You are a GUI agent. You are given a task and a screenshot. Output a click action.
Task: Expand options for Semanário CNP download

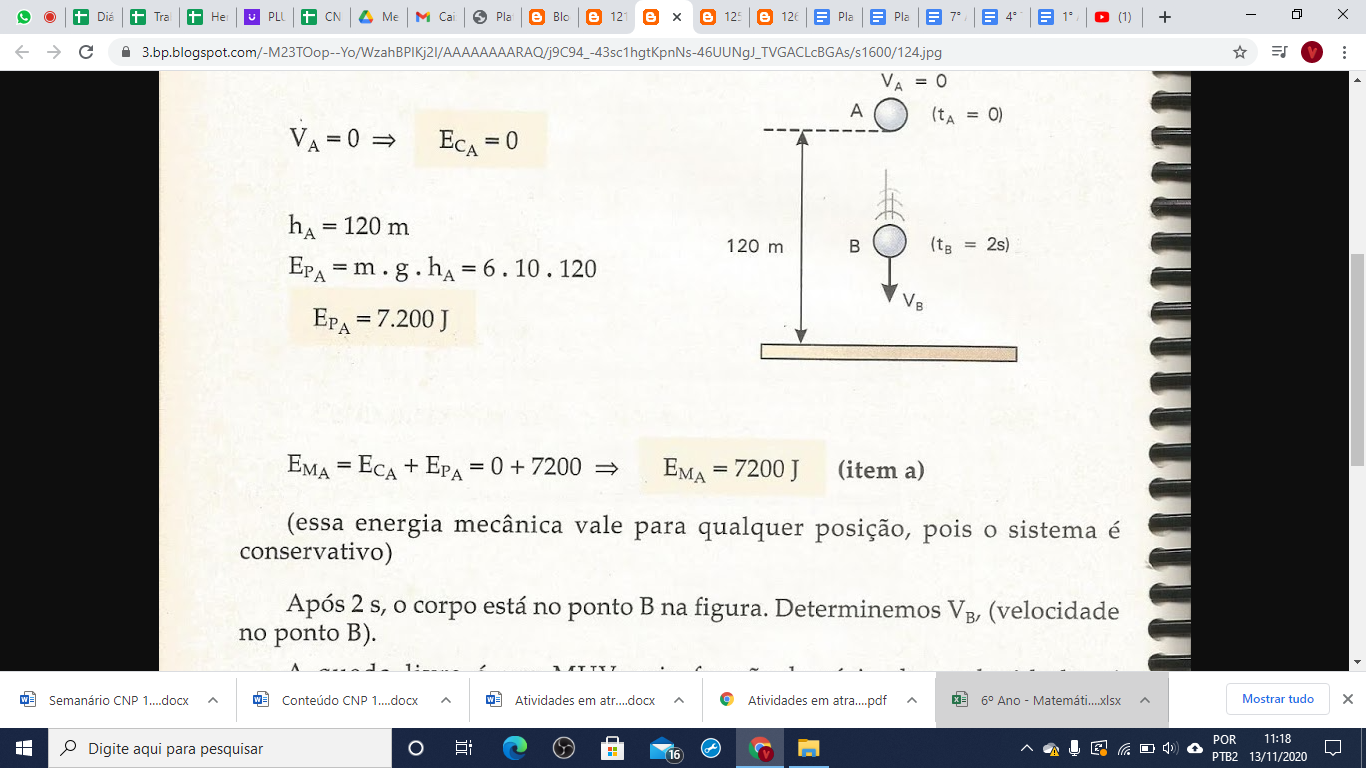coord(213,700)
